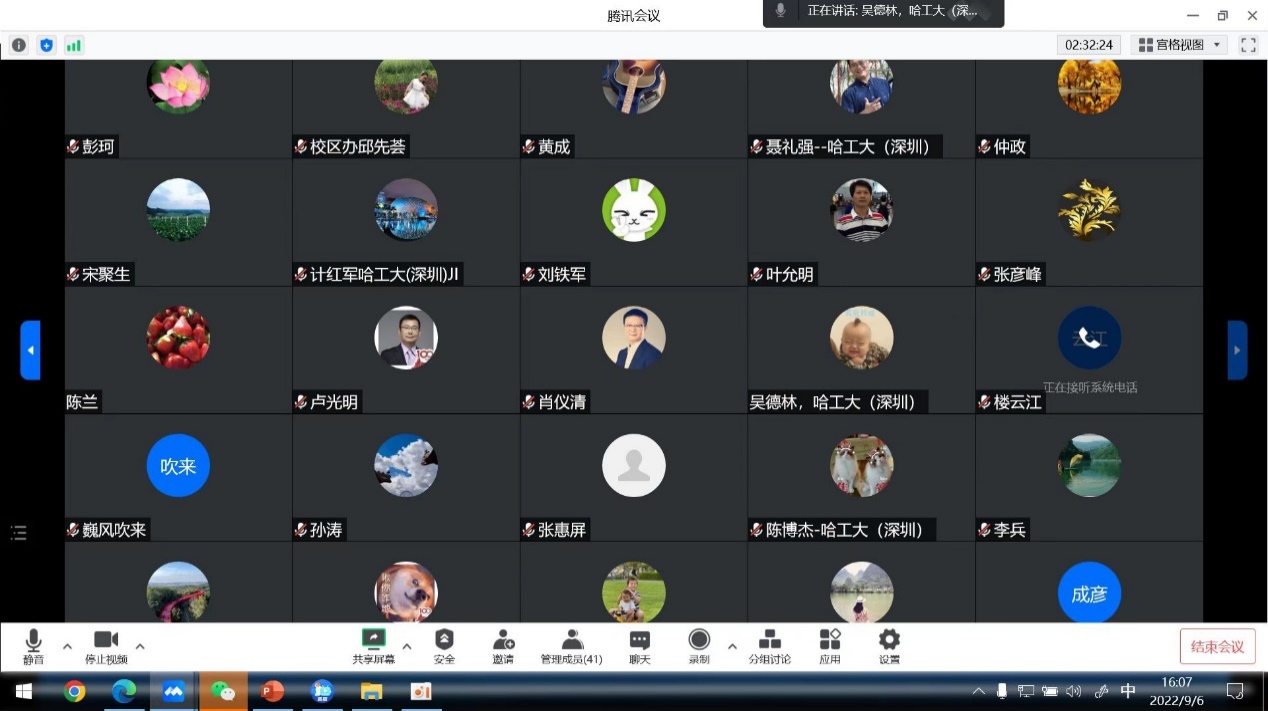Open 分组讨论 breakout rooms
Viewport: 1268px width, 711px height.
pos(769,641)
